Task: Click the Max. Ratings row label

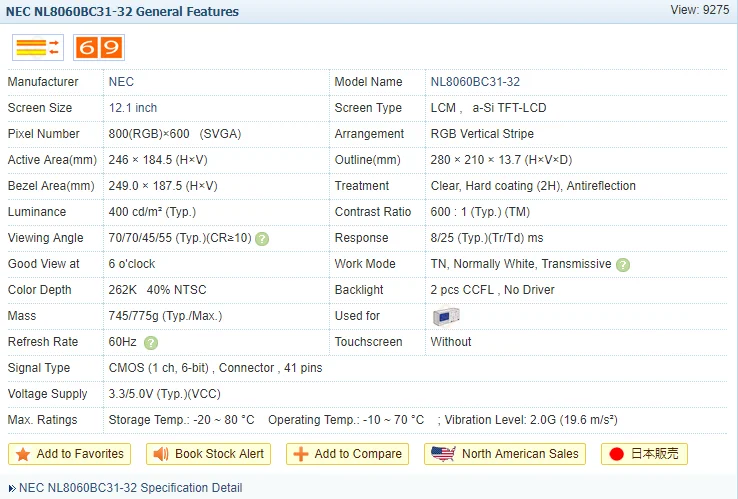Action: pos(42,420)
